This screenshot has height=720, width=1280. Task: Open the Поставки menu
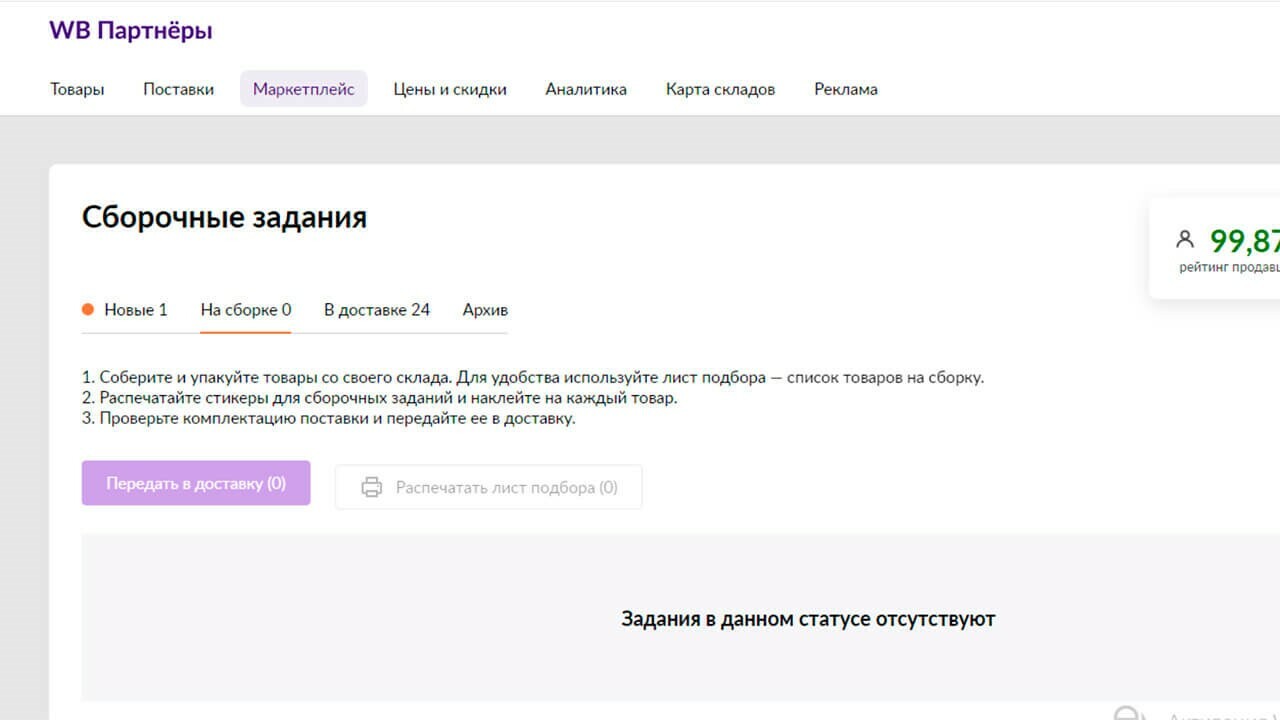[x=178, y=89]
